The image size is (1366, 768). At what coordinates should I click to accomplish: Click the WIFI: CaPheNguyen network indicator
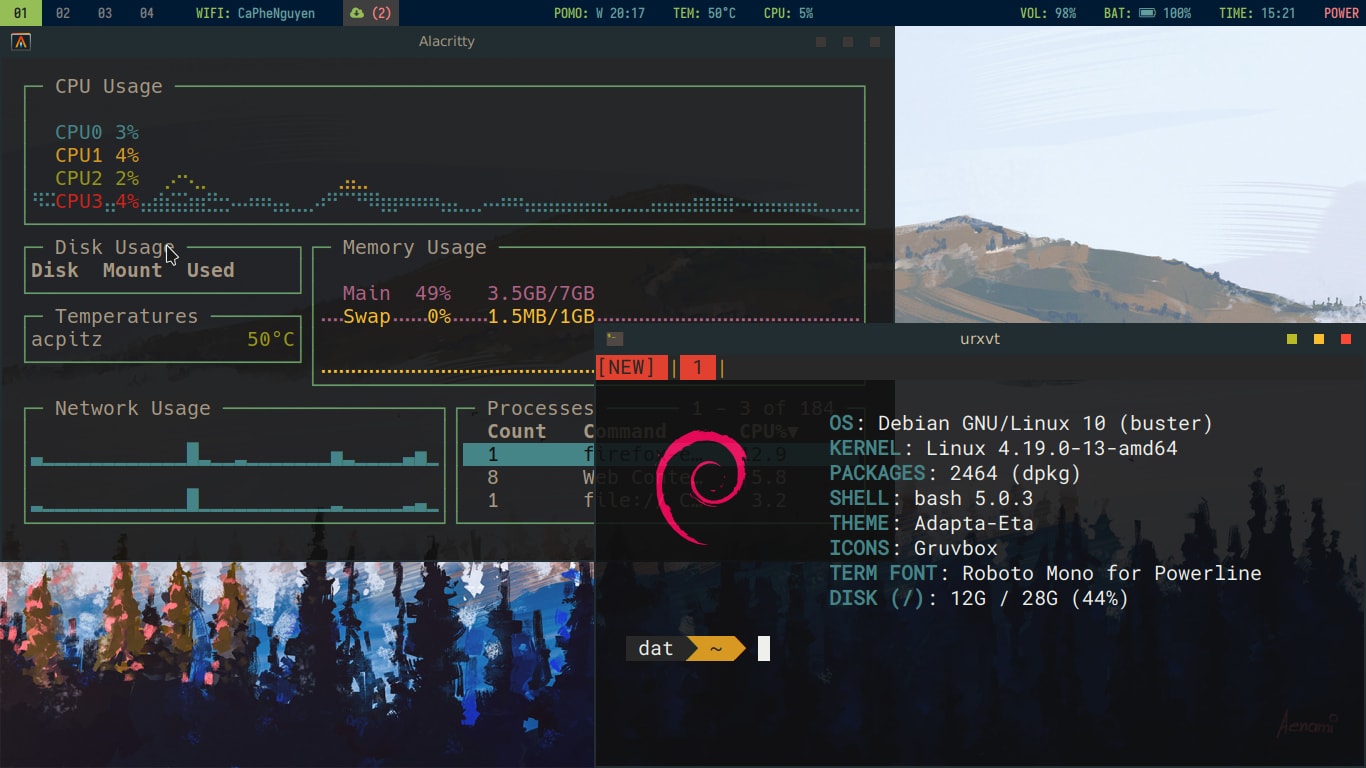point(255,13)
